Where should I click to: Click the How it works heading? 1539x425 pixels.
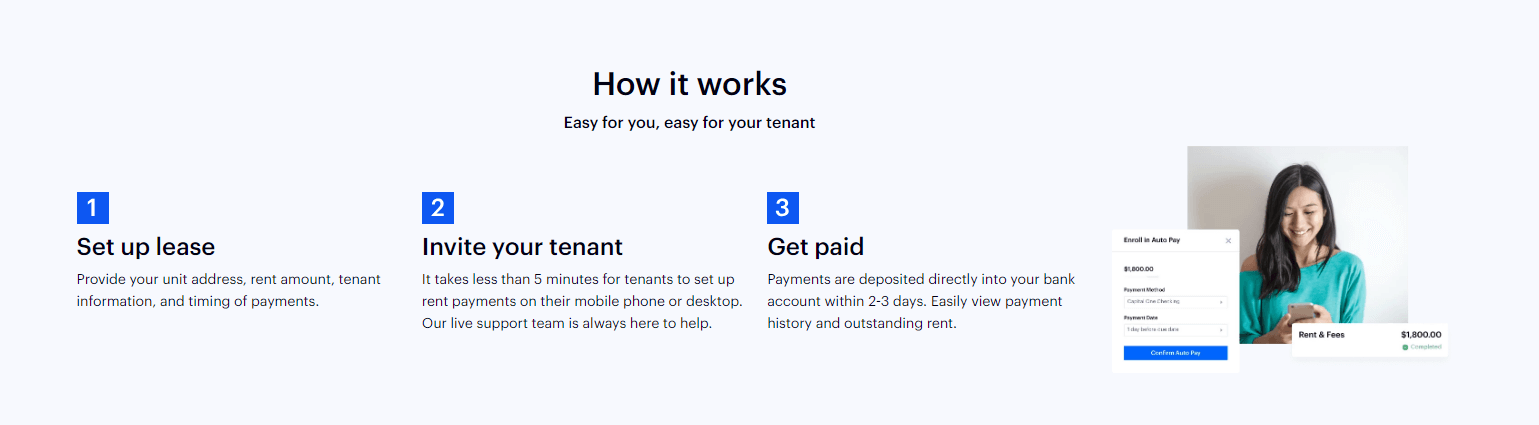click(689, 83)
